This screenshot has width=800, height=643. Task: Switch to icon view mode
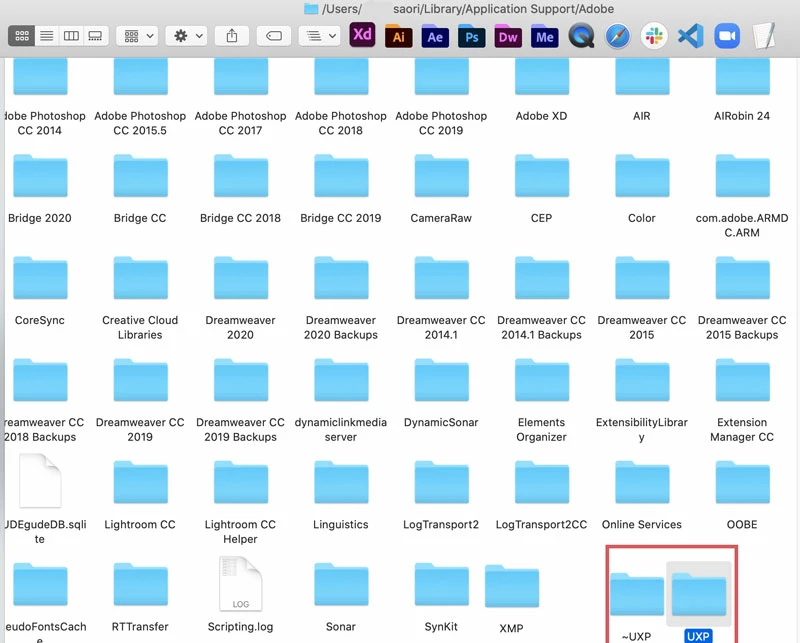click(x=21, y=36)
